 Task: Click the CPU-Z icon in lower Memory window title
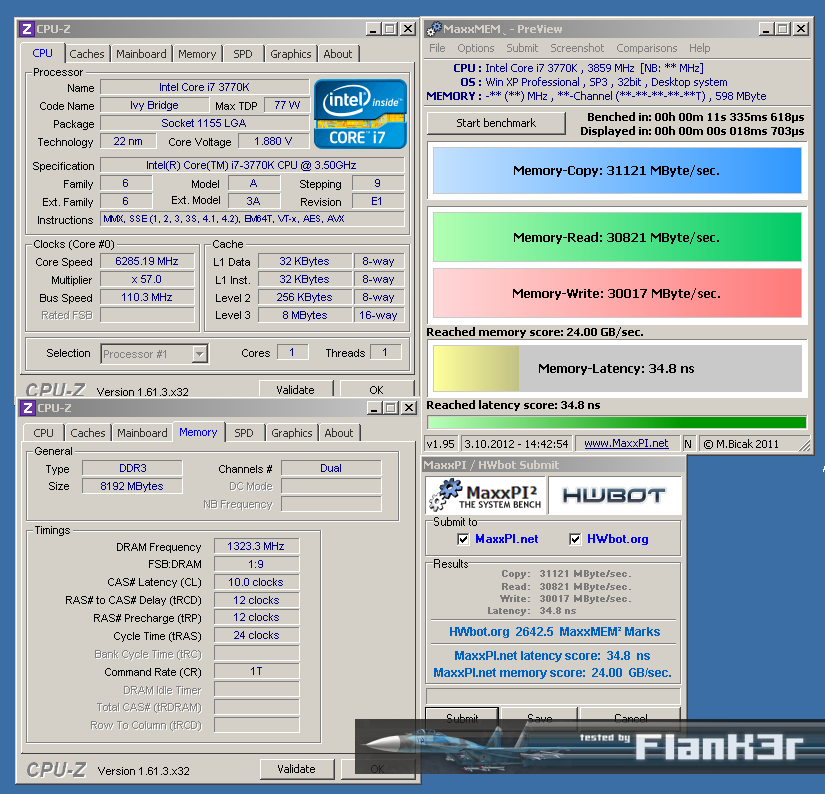[x=28, y=408]
